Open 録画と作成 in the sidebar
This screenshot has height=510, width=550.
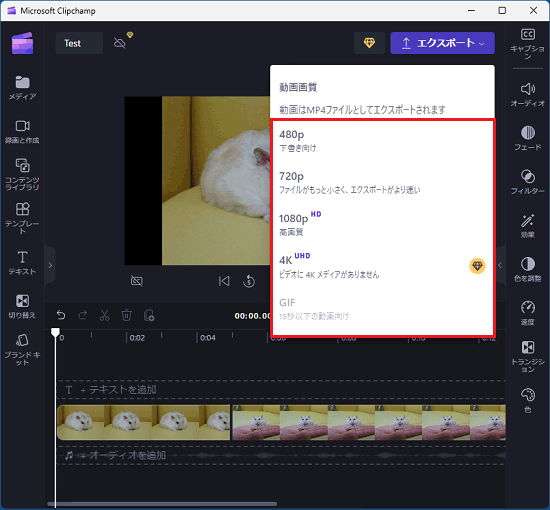pos(22,132)
